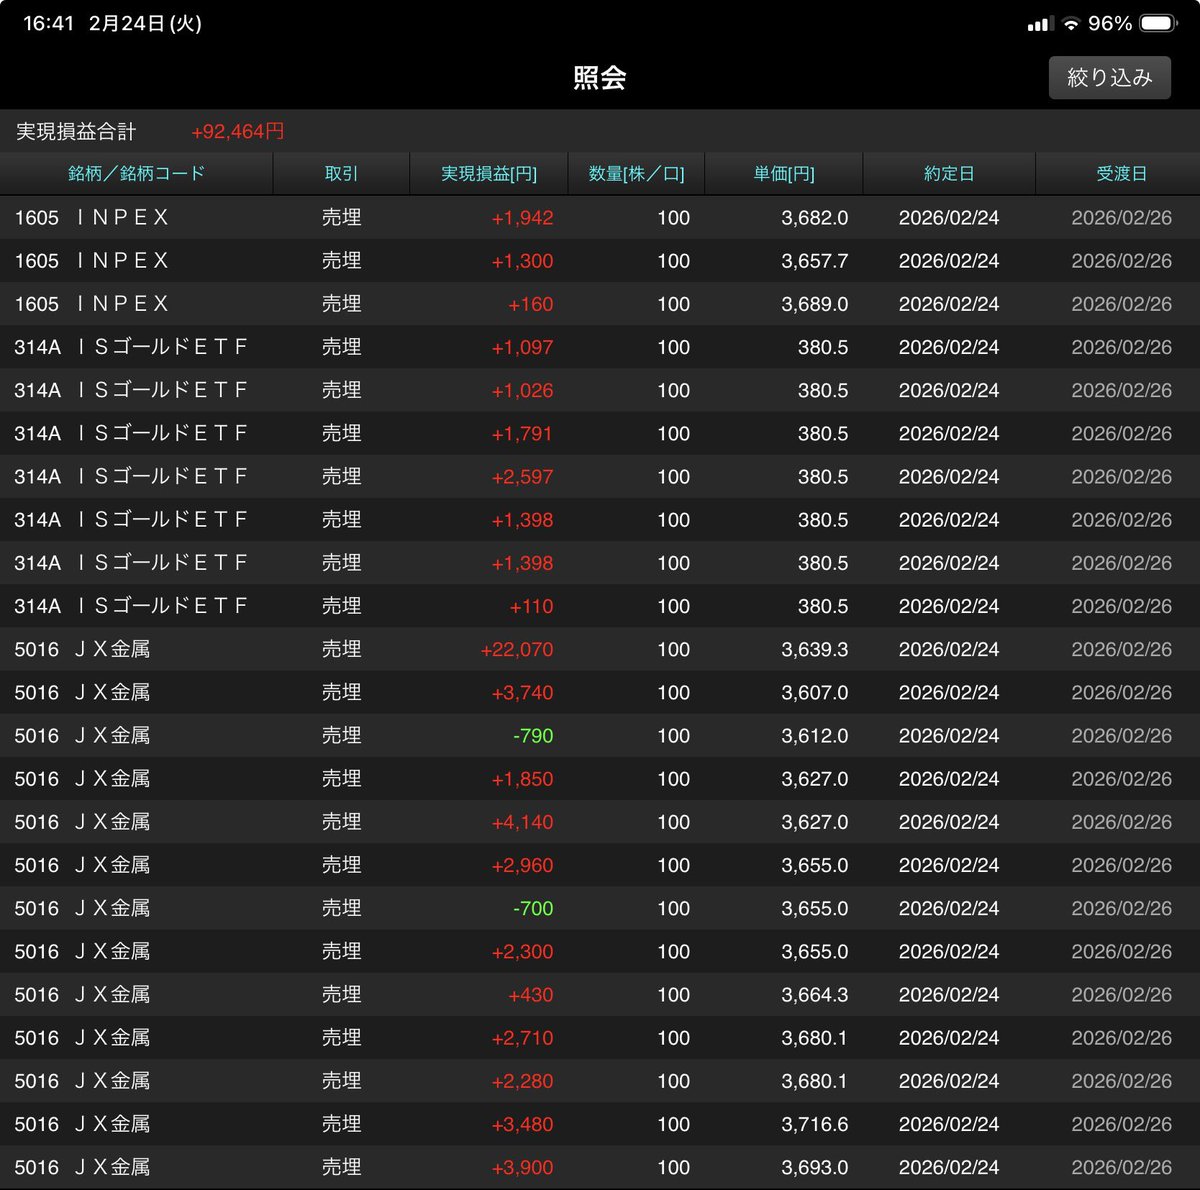This screenshot has width=1200, height=1190.
Task: Tap the 照会 screen title
Action: coord(600,77)
